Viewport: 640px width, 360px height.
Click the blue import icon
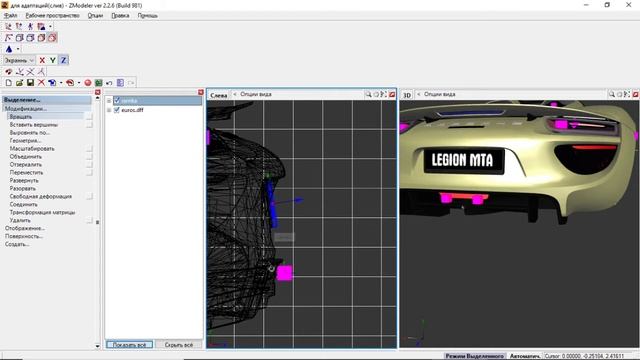click(52, 83)
